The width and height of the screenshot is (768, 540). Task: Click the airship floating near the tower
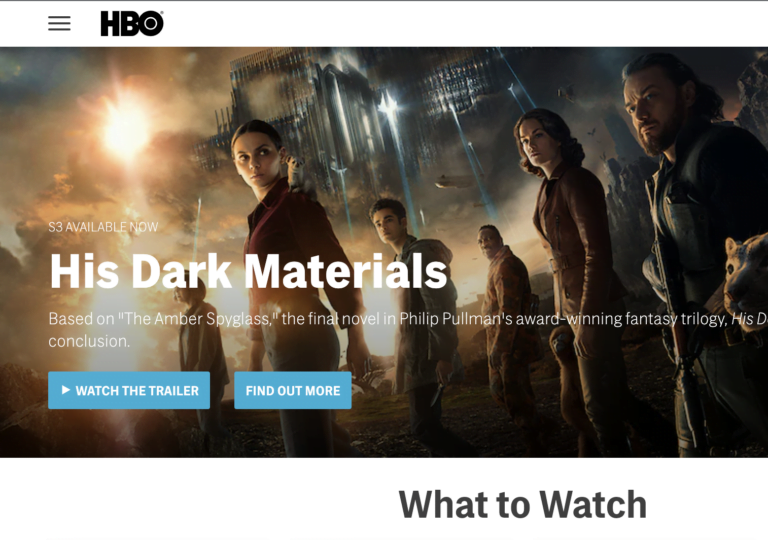(x=453, y=182)
